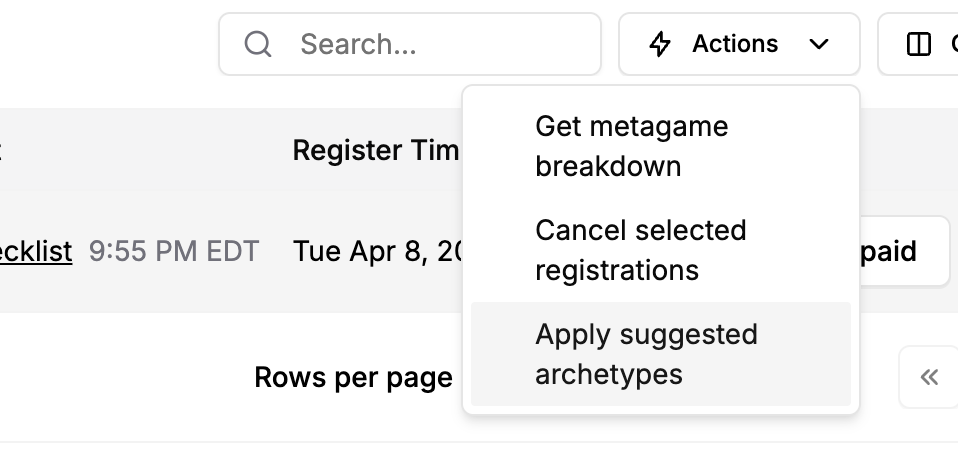Open the partially visible columns button

click(x=918, y=45)
